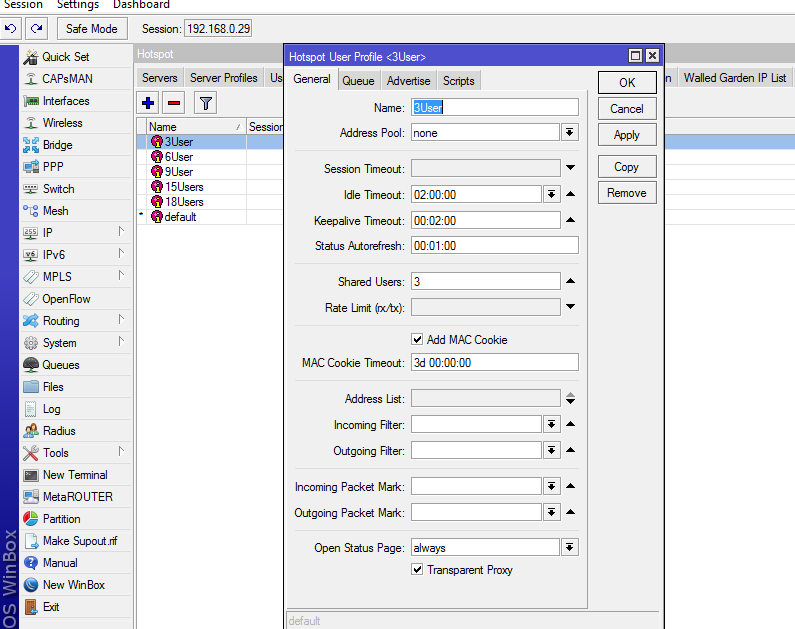
Task: Switch to the Scripts tab
Action: click(458, 81)
